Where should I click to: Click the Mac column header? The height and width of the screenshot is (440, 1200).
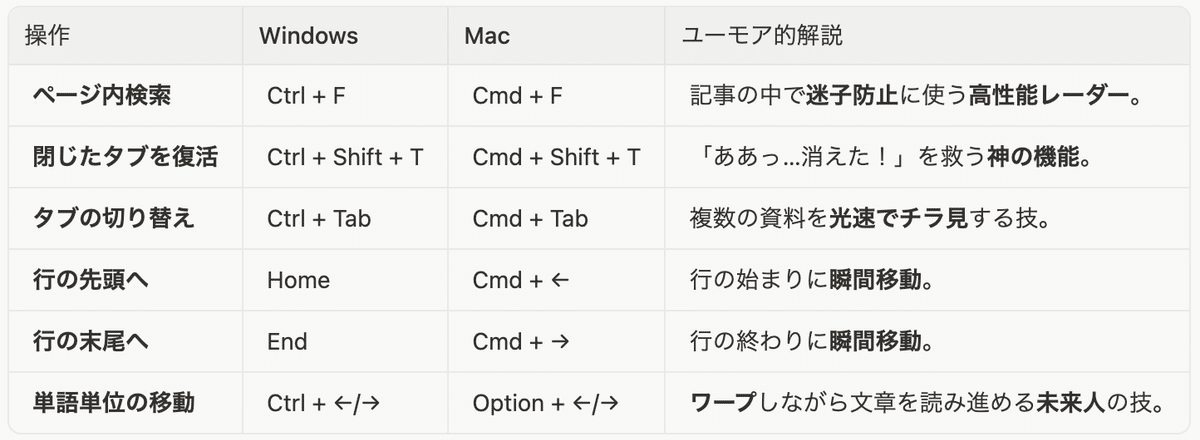(x=487, y=36)
